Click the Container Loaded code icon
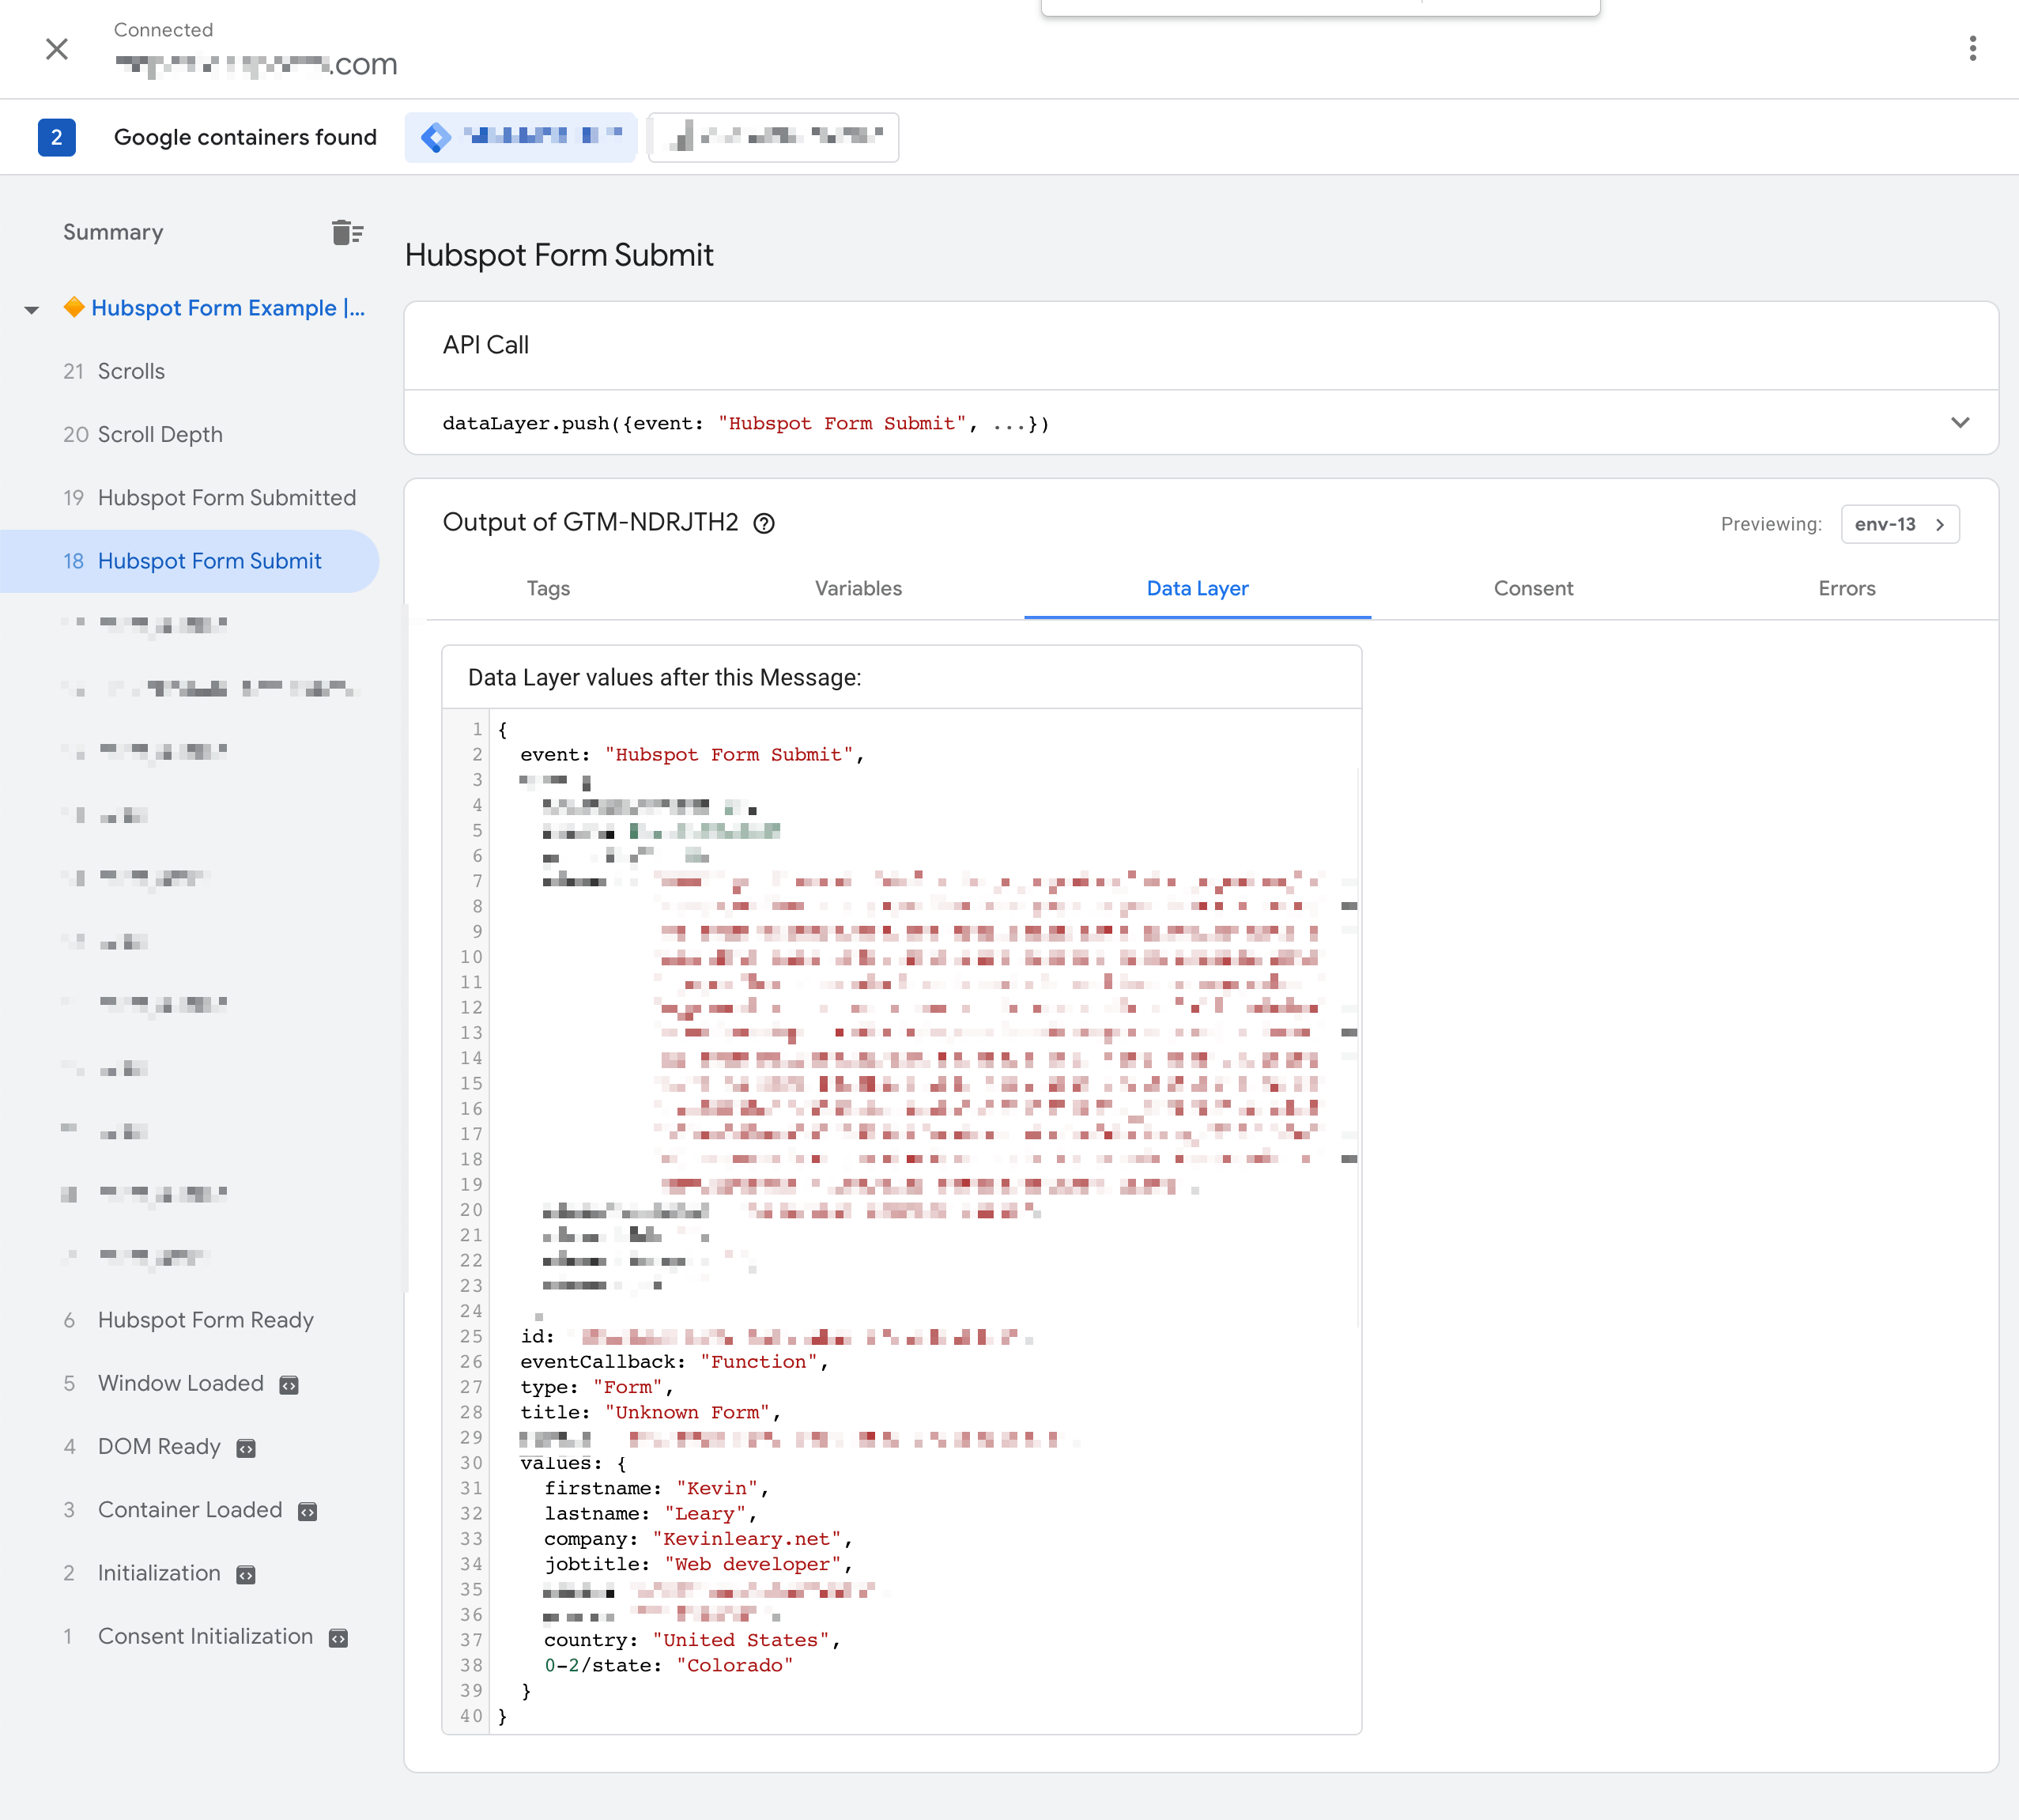This screenshot has height=1820, width=2019. pos(308,1511)
